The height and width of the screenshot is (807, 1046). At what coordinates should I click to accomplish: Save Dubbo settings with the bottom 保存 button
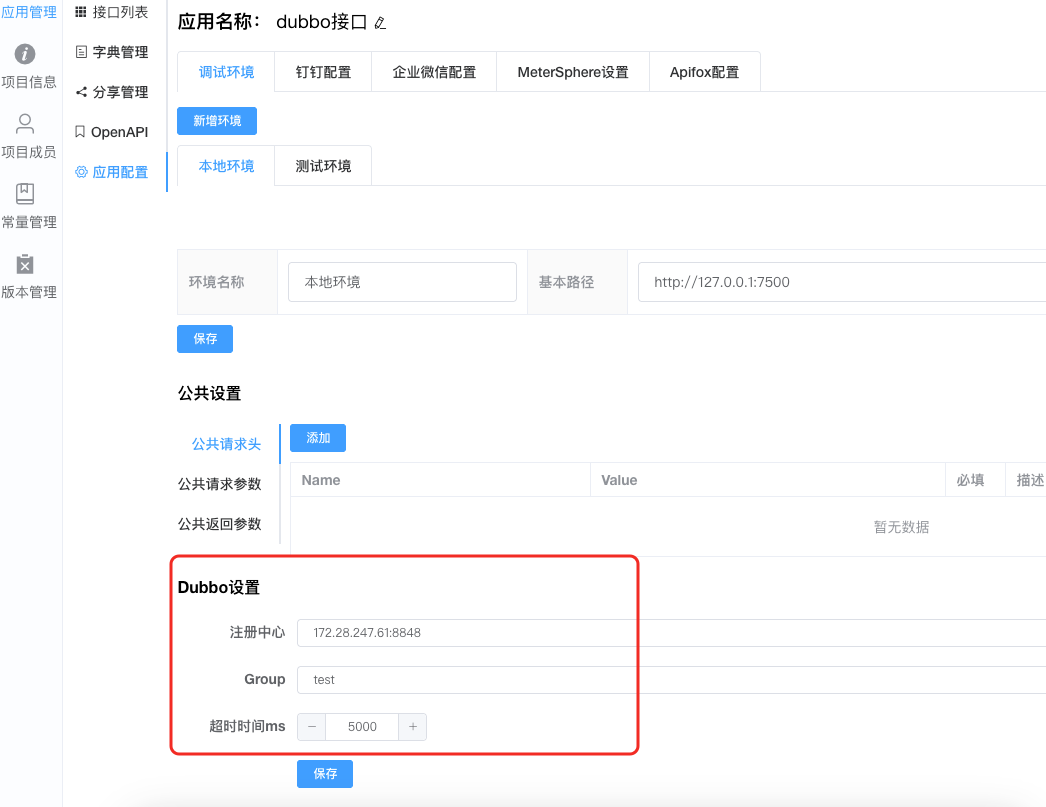pos(325,774)
